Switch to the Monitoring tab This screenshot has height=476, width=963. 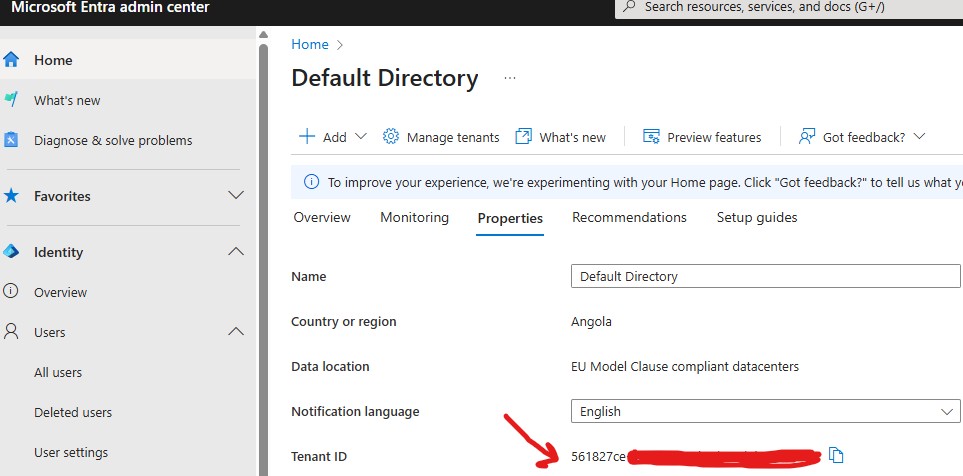pyautogui.click(x=415, y=217)
